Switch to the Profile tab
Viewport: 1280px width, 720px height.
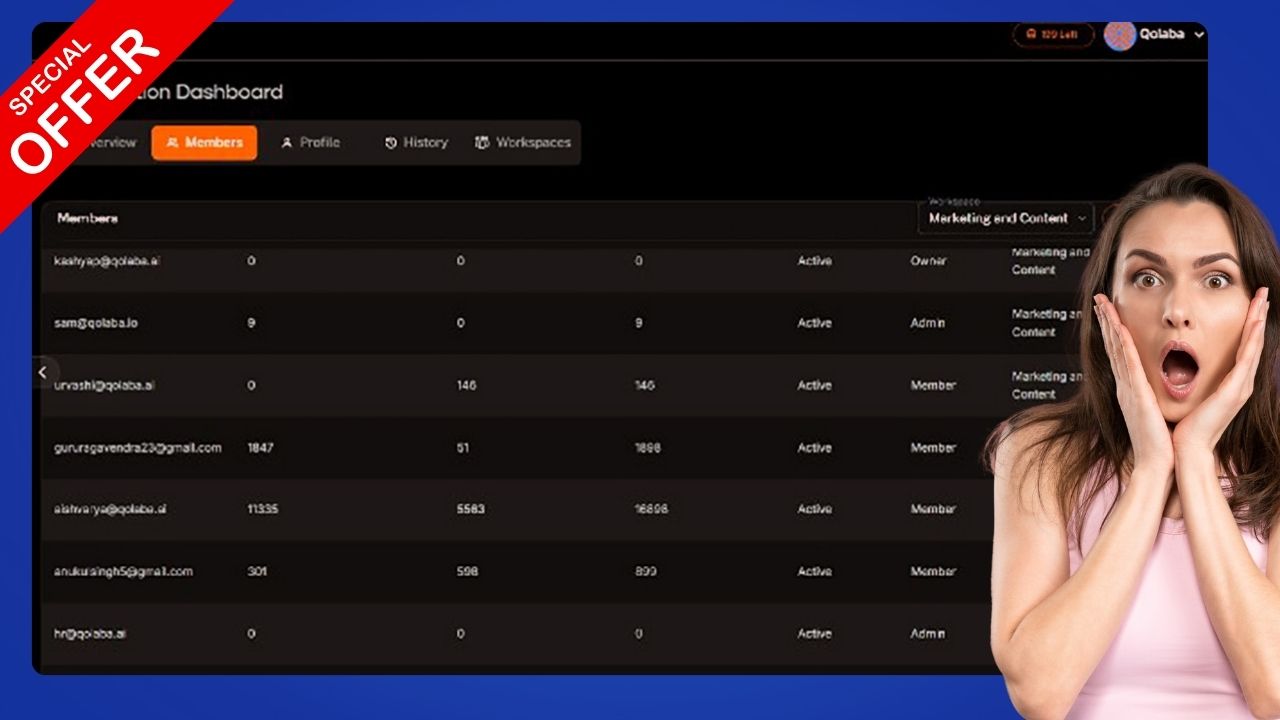click(310, 142)
